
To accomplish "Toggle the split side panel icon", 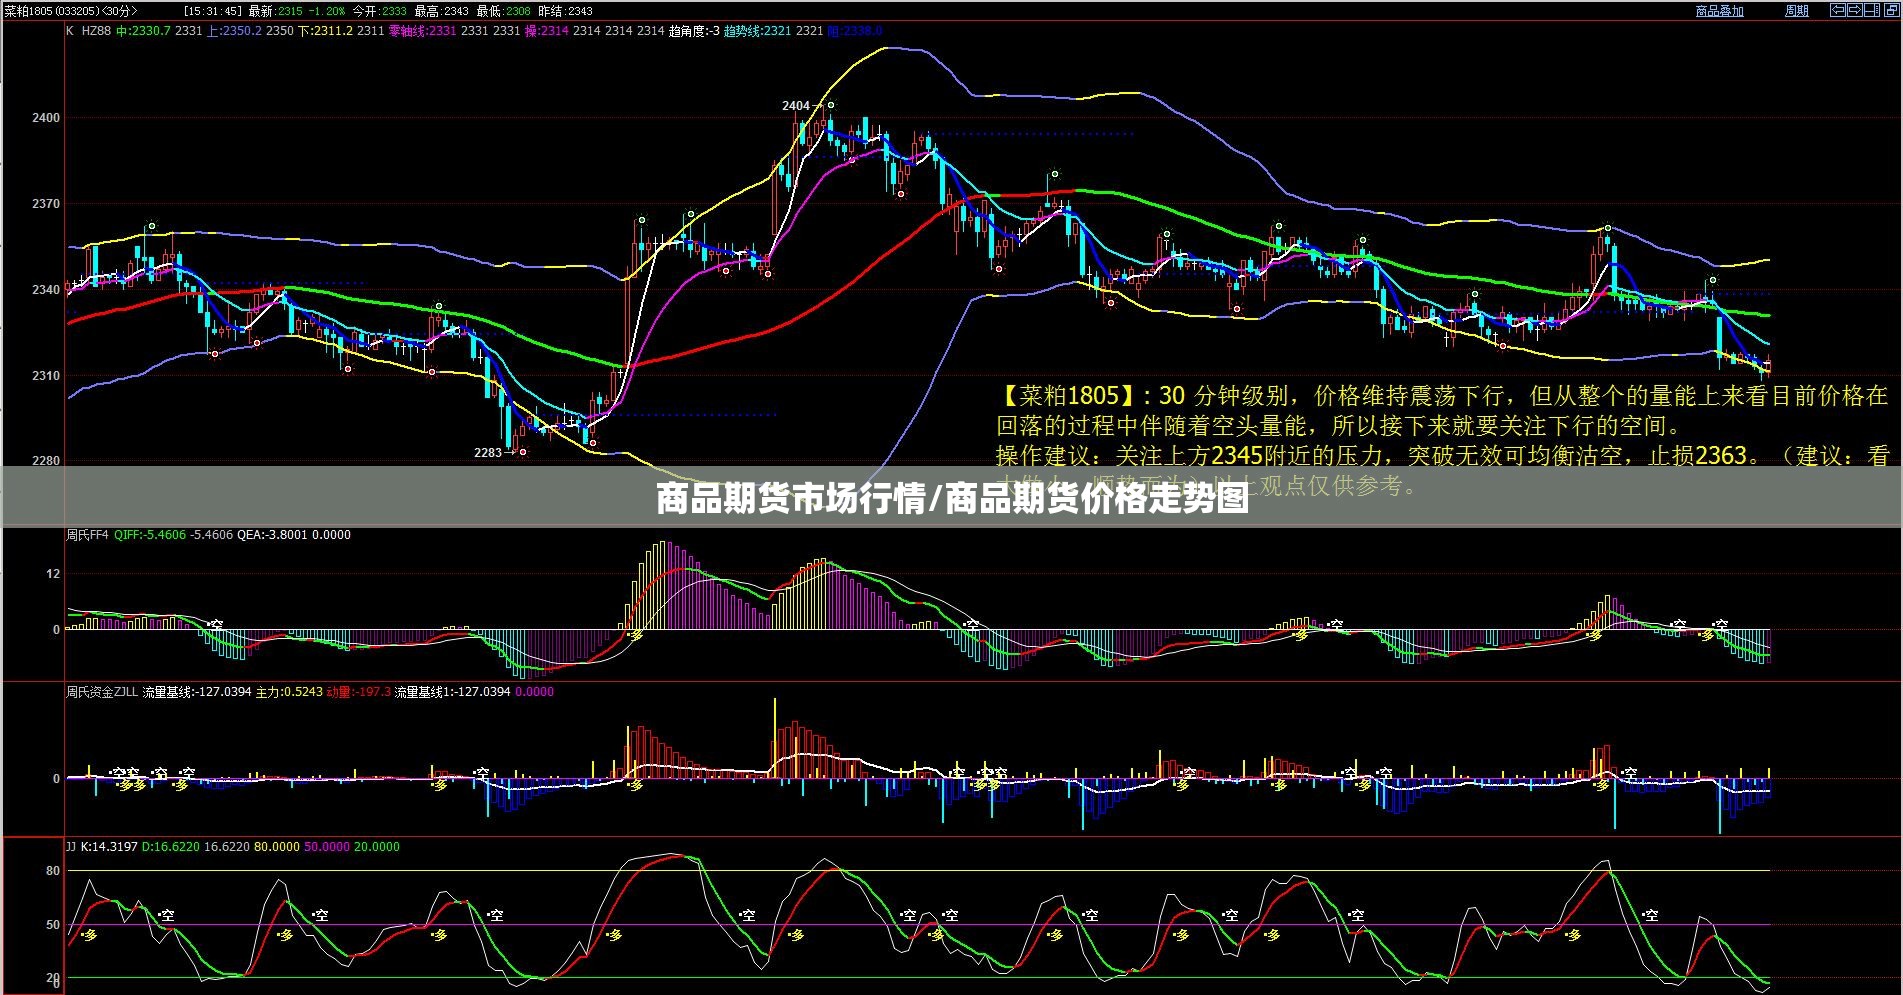I will pyautogui.click(x=1872, y=10).
